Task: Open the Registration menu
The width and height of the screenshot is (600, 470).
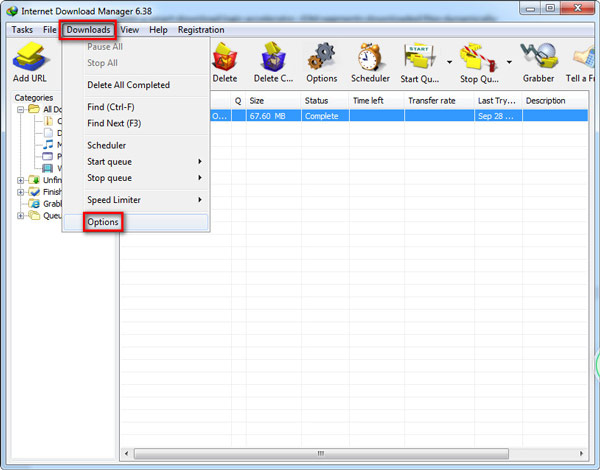Action: coord(201,29)
